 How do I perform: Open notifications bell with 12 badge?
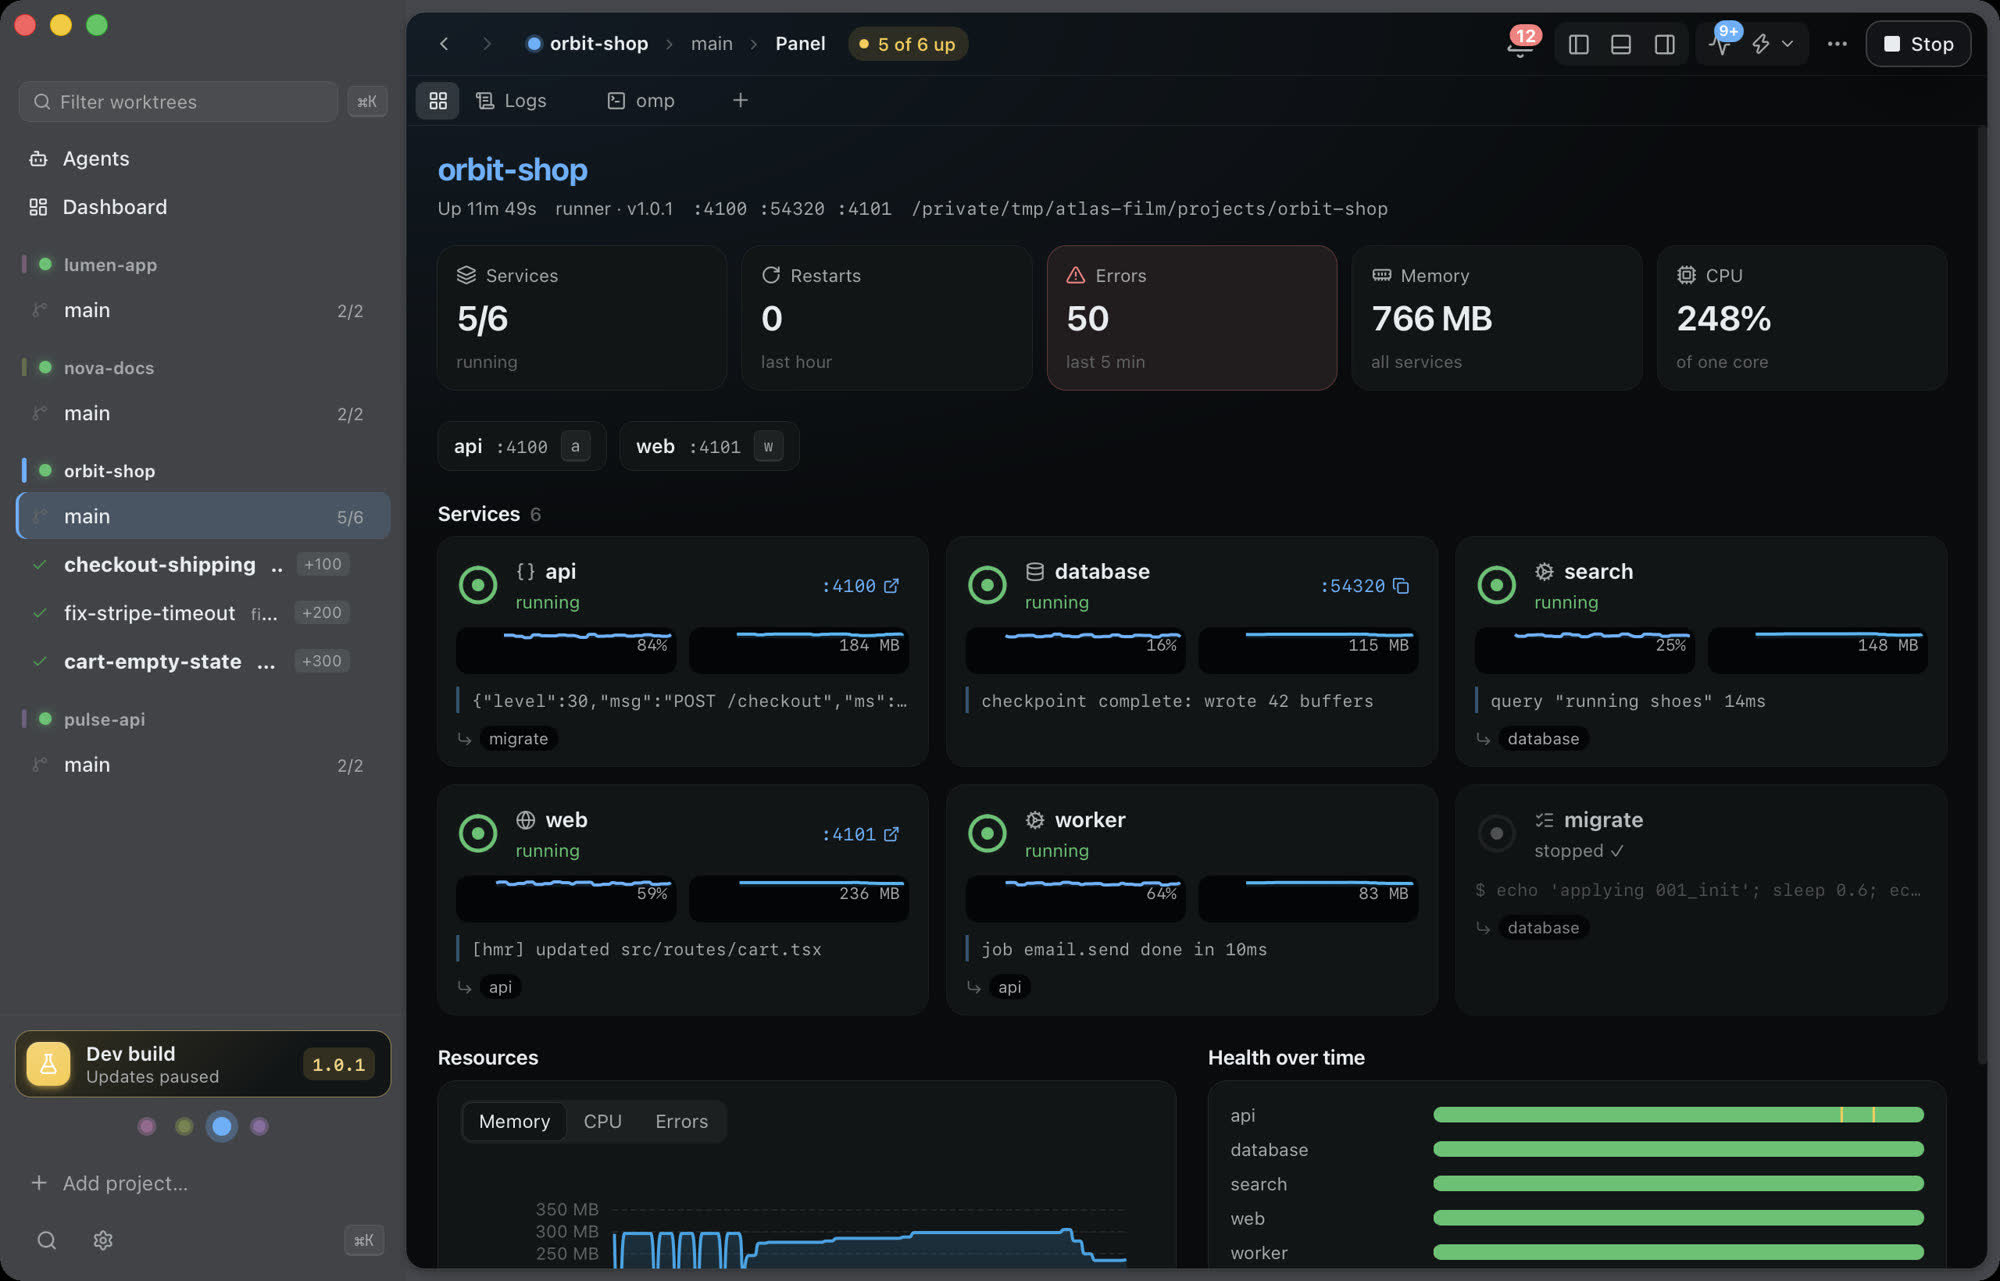(1520, 44)
